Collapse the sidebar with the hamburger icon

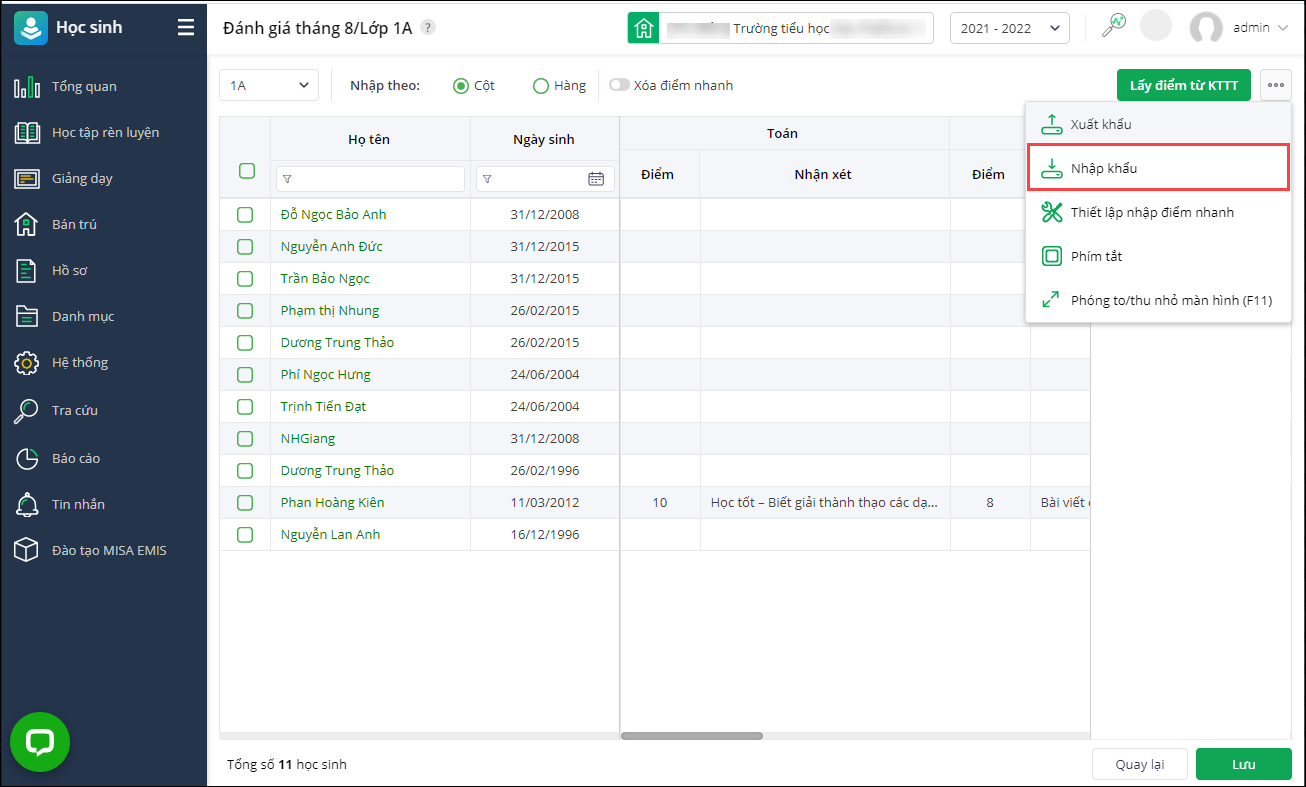click(186, 28)
